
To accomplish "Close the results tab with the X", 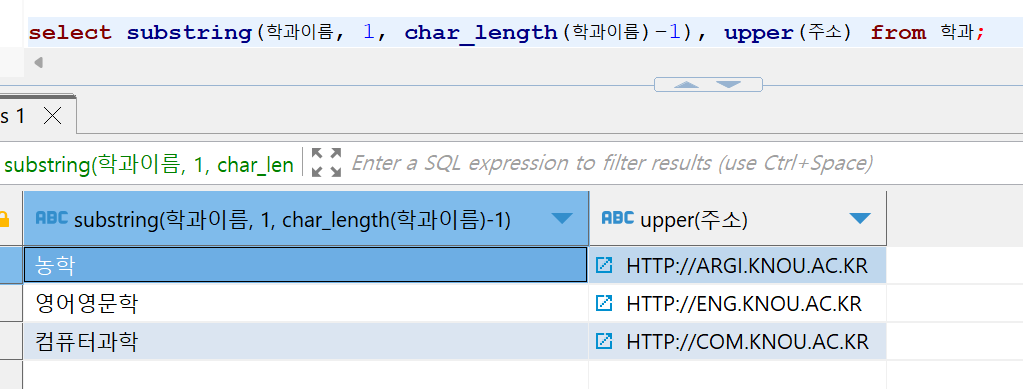I will [x=52, y=116].
